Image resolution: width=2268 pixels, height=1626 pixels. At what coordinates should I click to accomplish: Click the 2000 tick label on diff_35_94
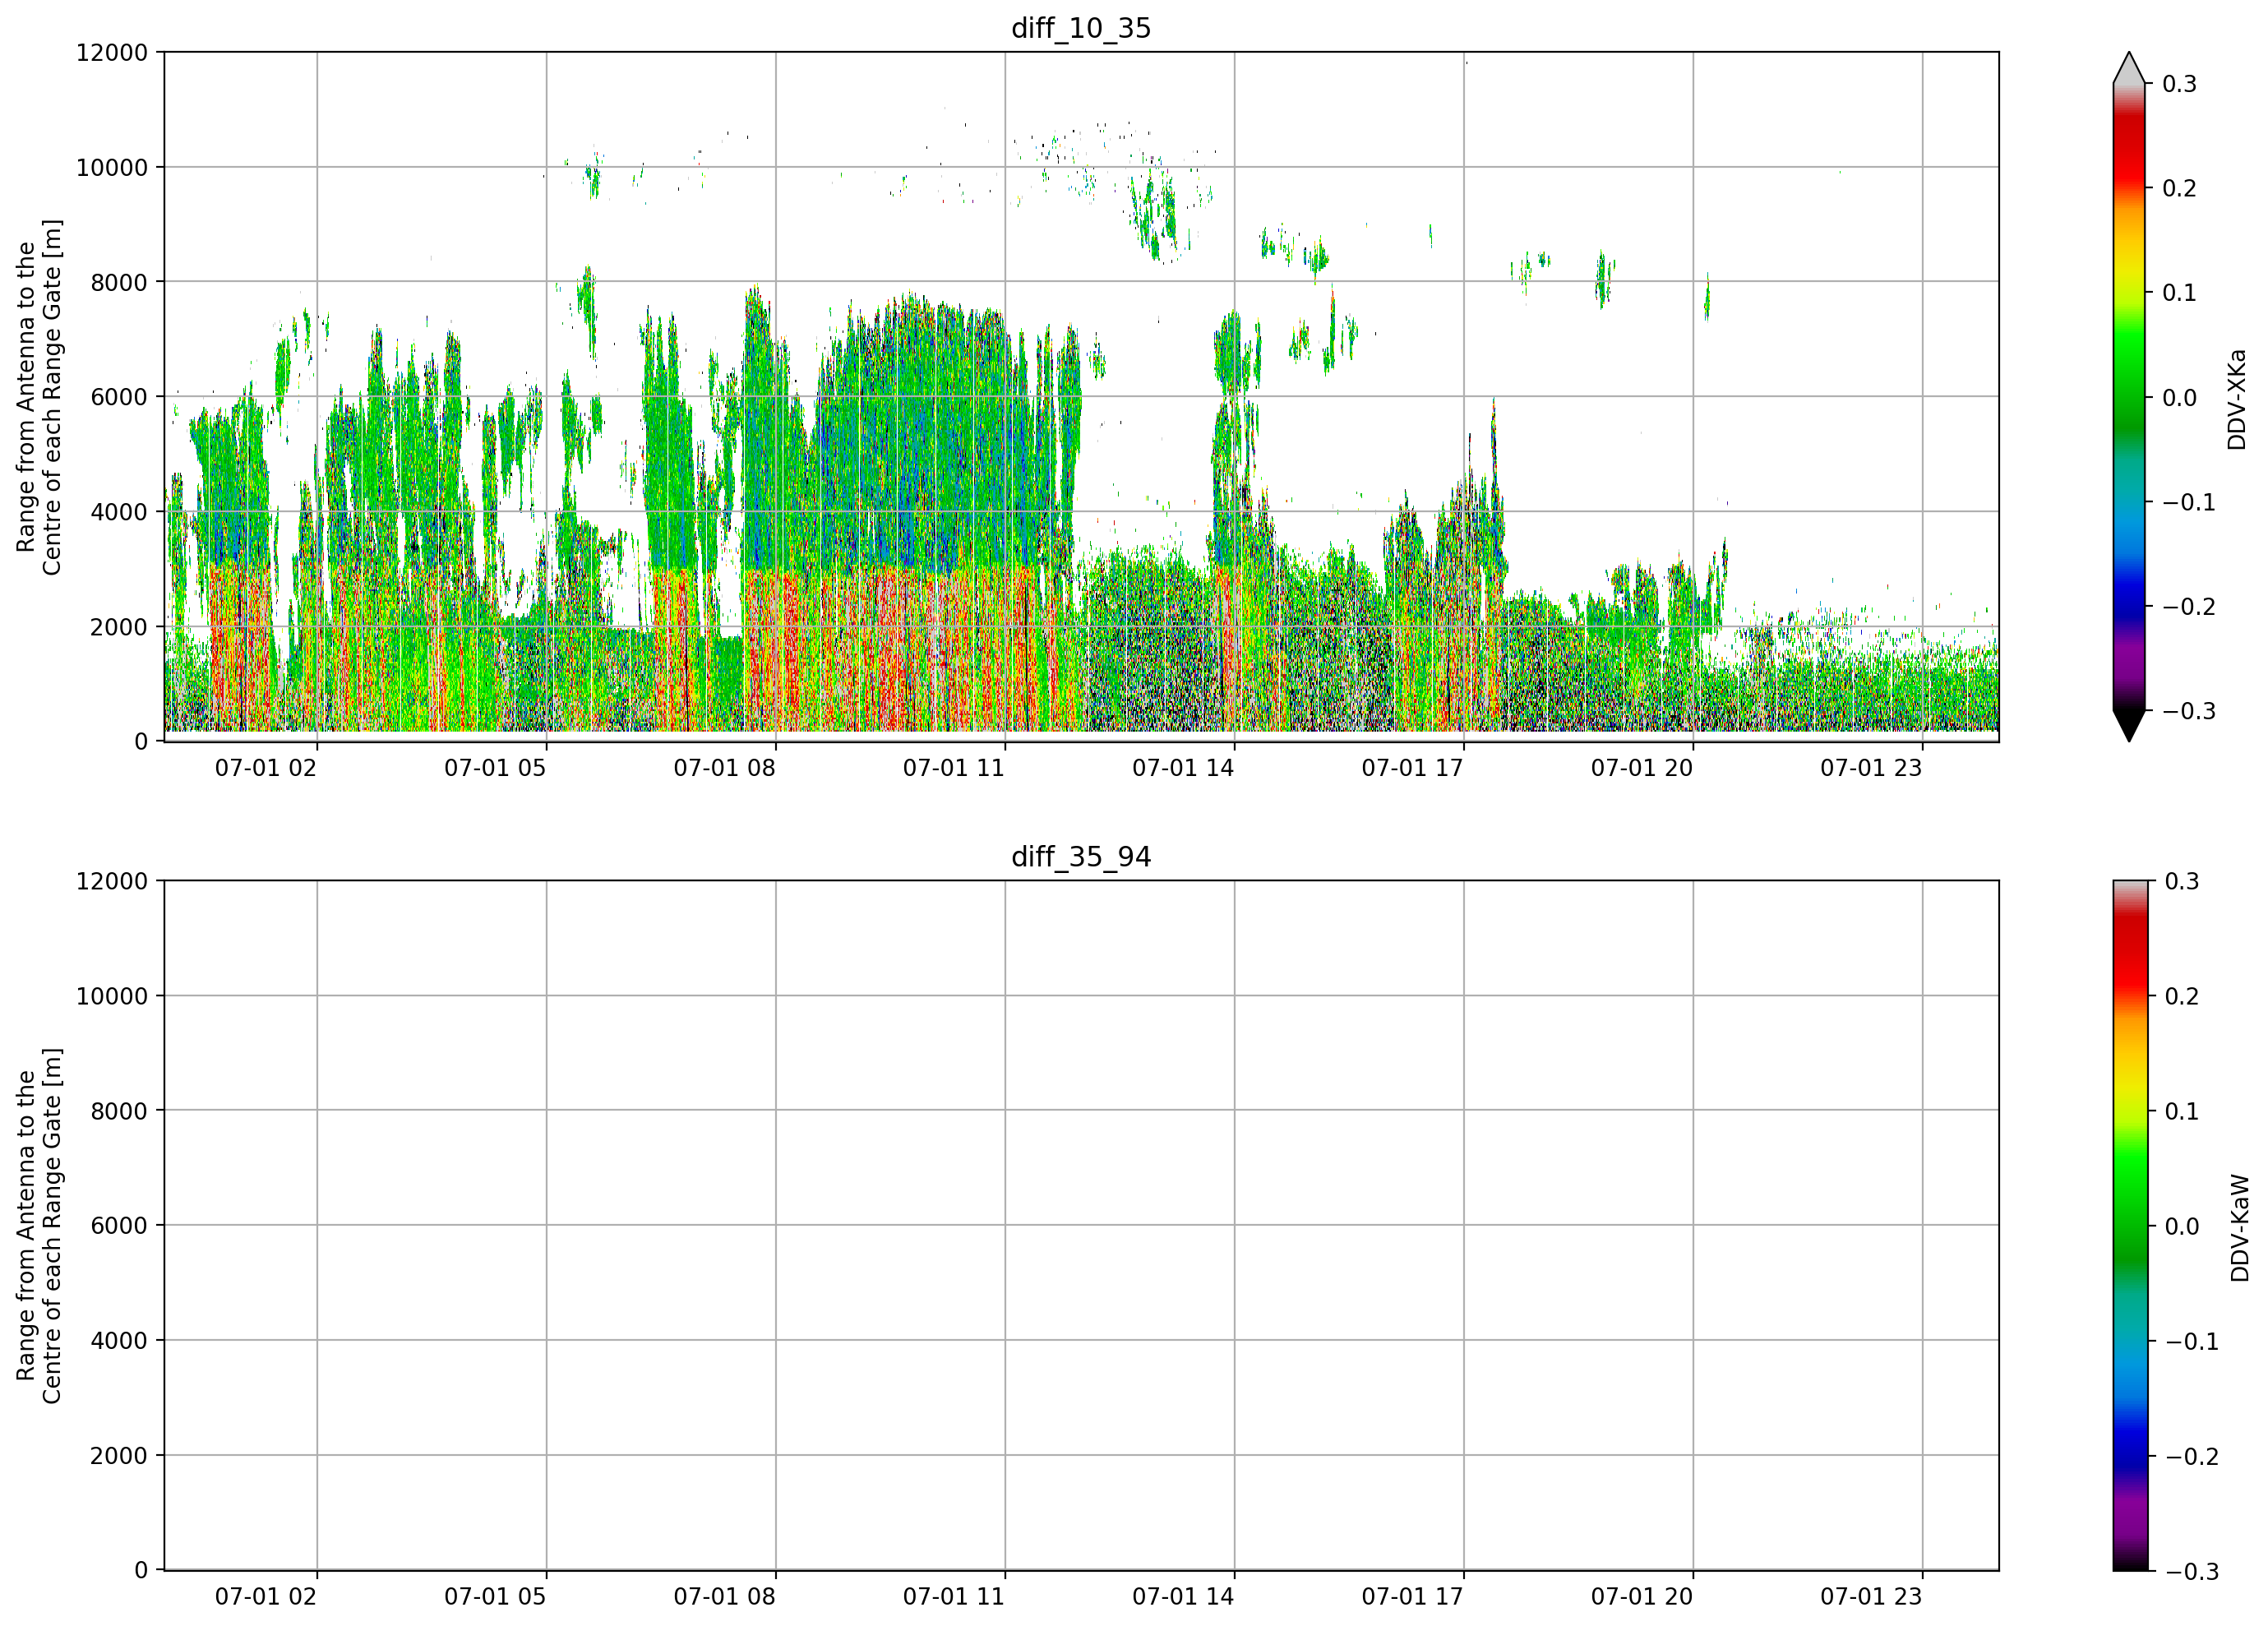tap(119, 1456)
